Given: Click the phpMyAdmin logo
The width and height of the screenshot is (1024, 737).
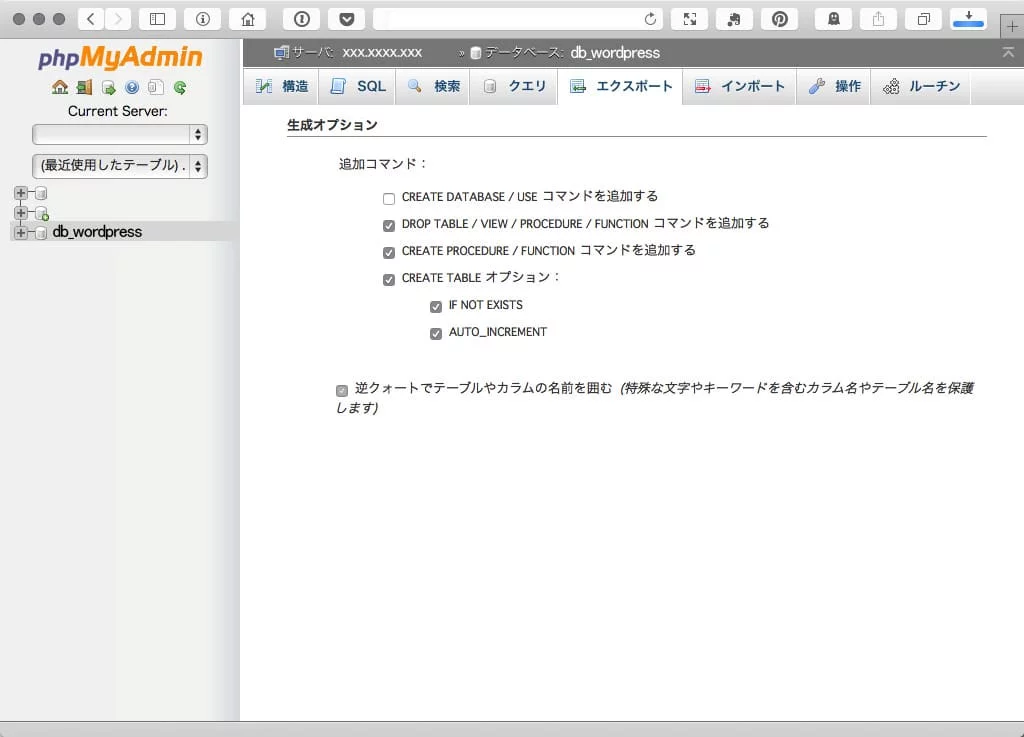Looking at the screenshot, I should coord(120,57).
